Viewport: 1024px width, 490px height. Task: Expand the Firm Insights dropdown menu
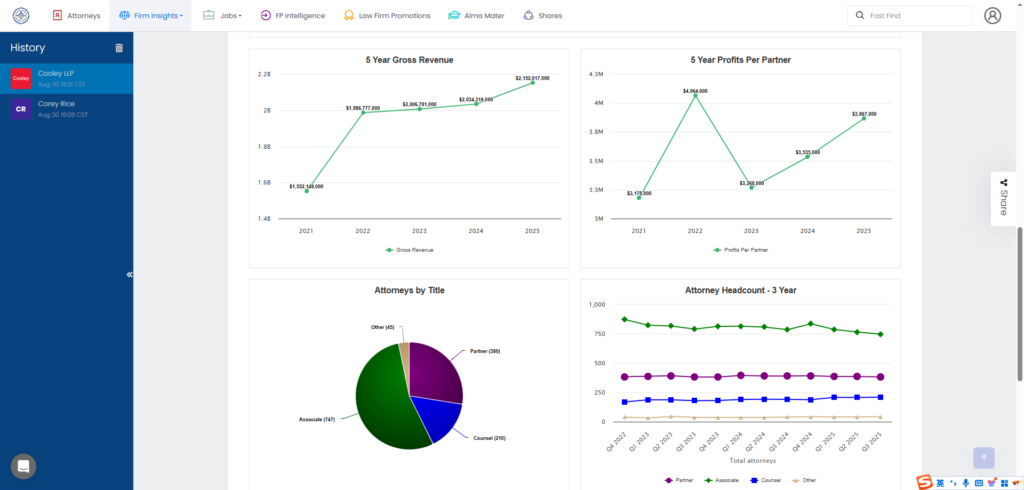tap(151, 16)
